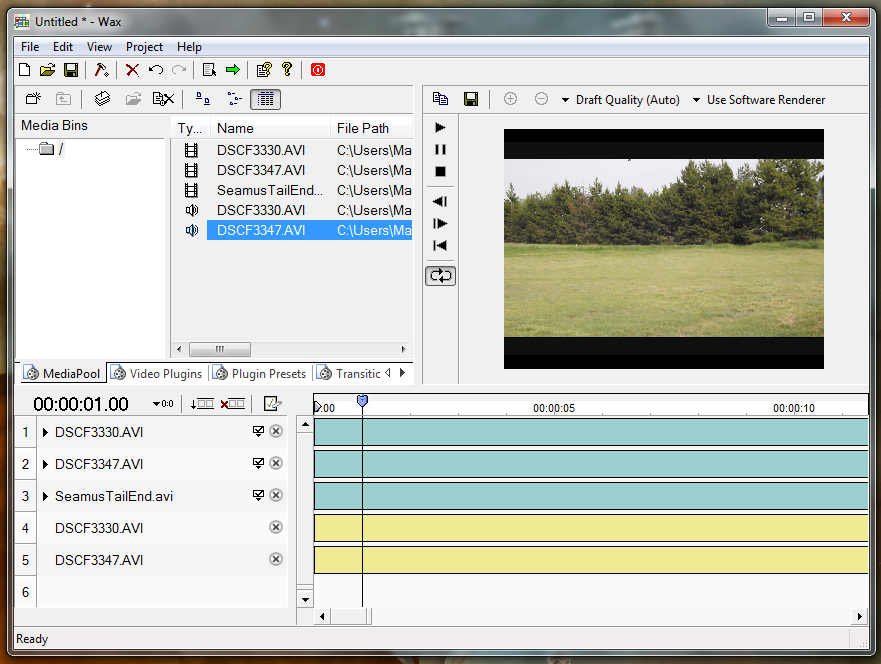Open a project with the folder icon

coord(48,70)
